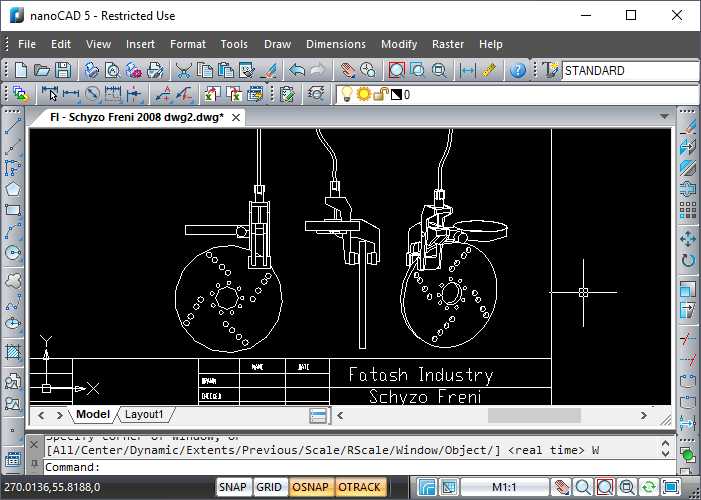Open the STANDARD text style dropdown
The height and width of the screenshot is (500, 701).
630,71
